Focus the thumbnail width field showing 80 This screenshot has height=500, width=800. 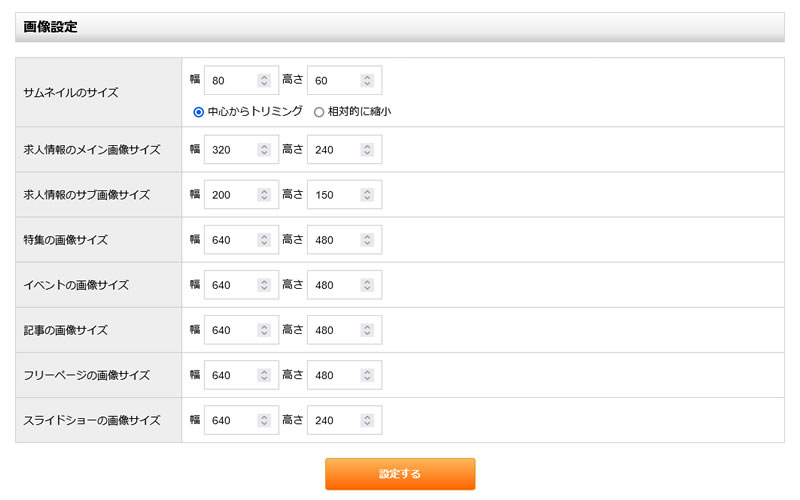pos(231,80)
